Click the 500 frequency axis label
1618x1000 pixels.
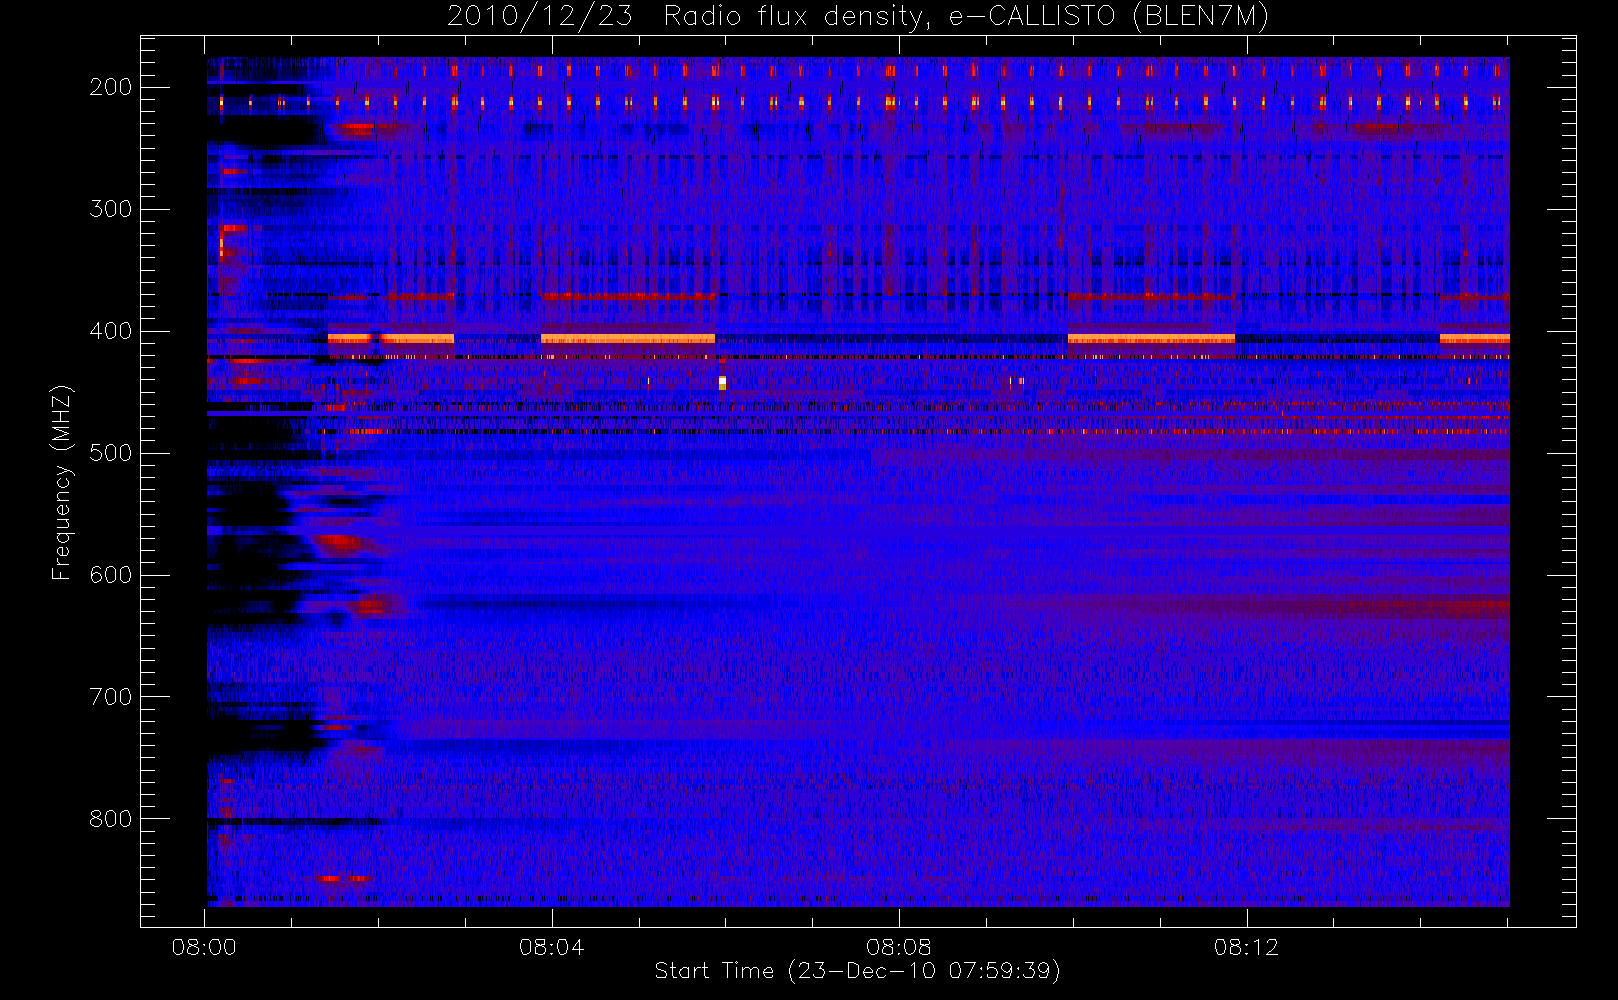coord(111,453)
